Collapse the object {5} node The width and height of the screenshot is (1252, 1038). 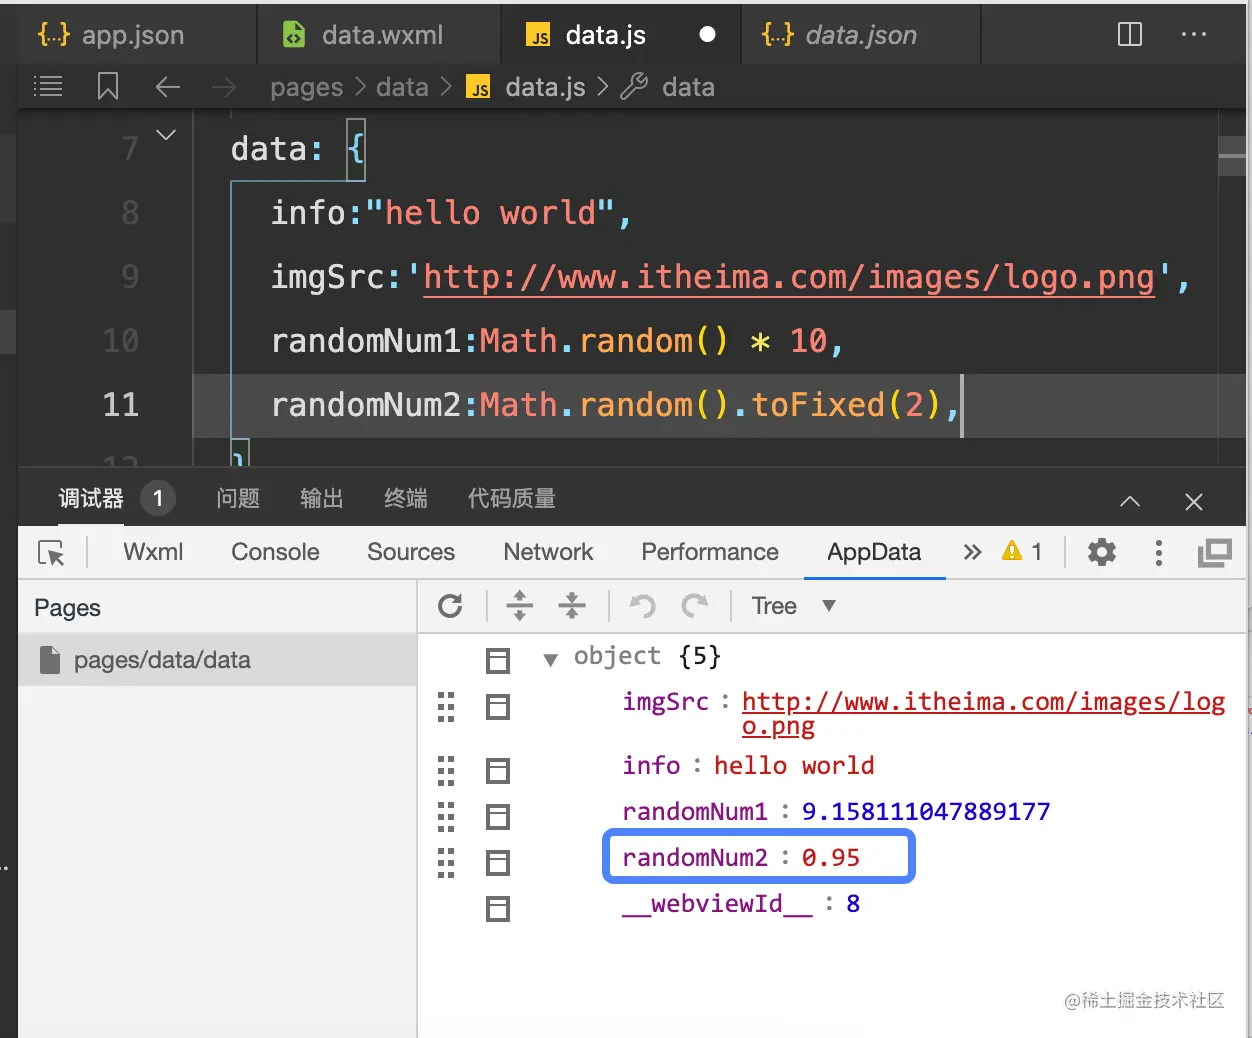tap(550, 659)
